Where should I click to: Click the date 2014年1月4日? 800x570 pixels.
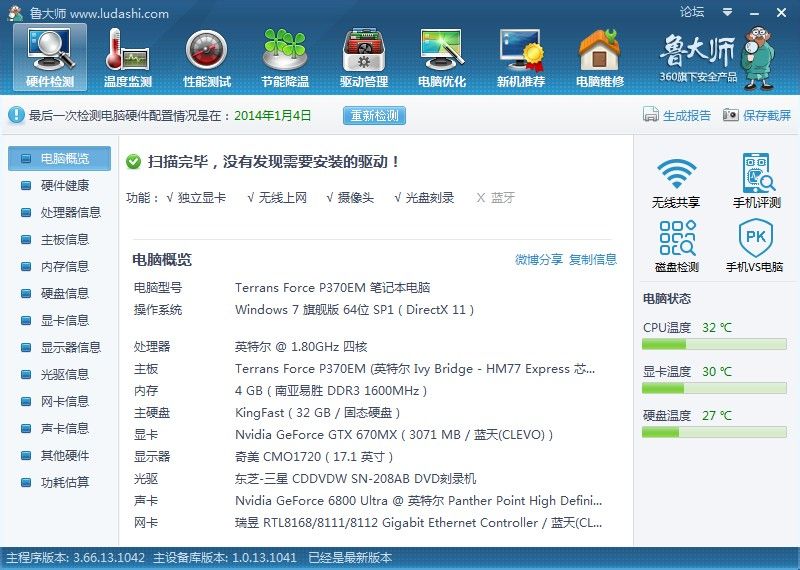point(272,115)
